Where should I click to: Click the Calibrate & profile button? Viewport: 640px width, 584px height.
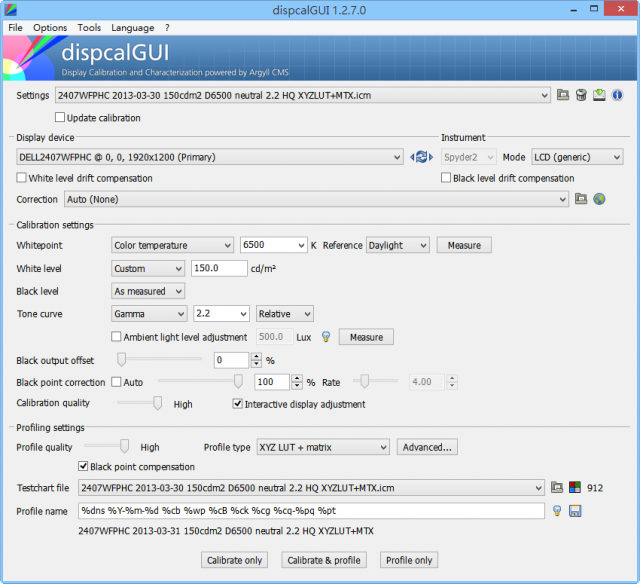click(x=324, y=560)
